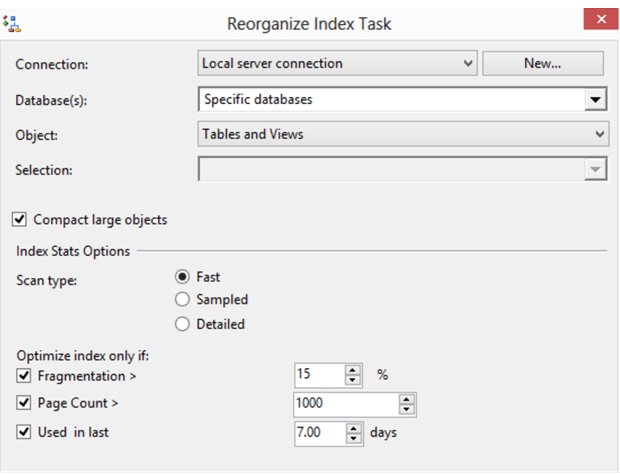Click the Reorganize Index Task window icon

pos(12,24)
